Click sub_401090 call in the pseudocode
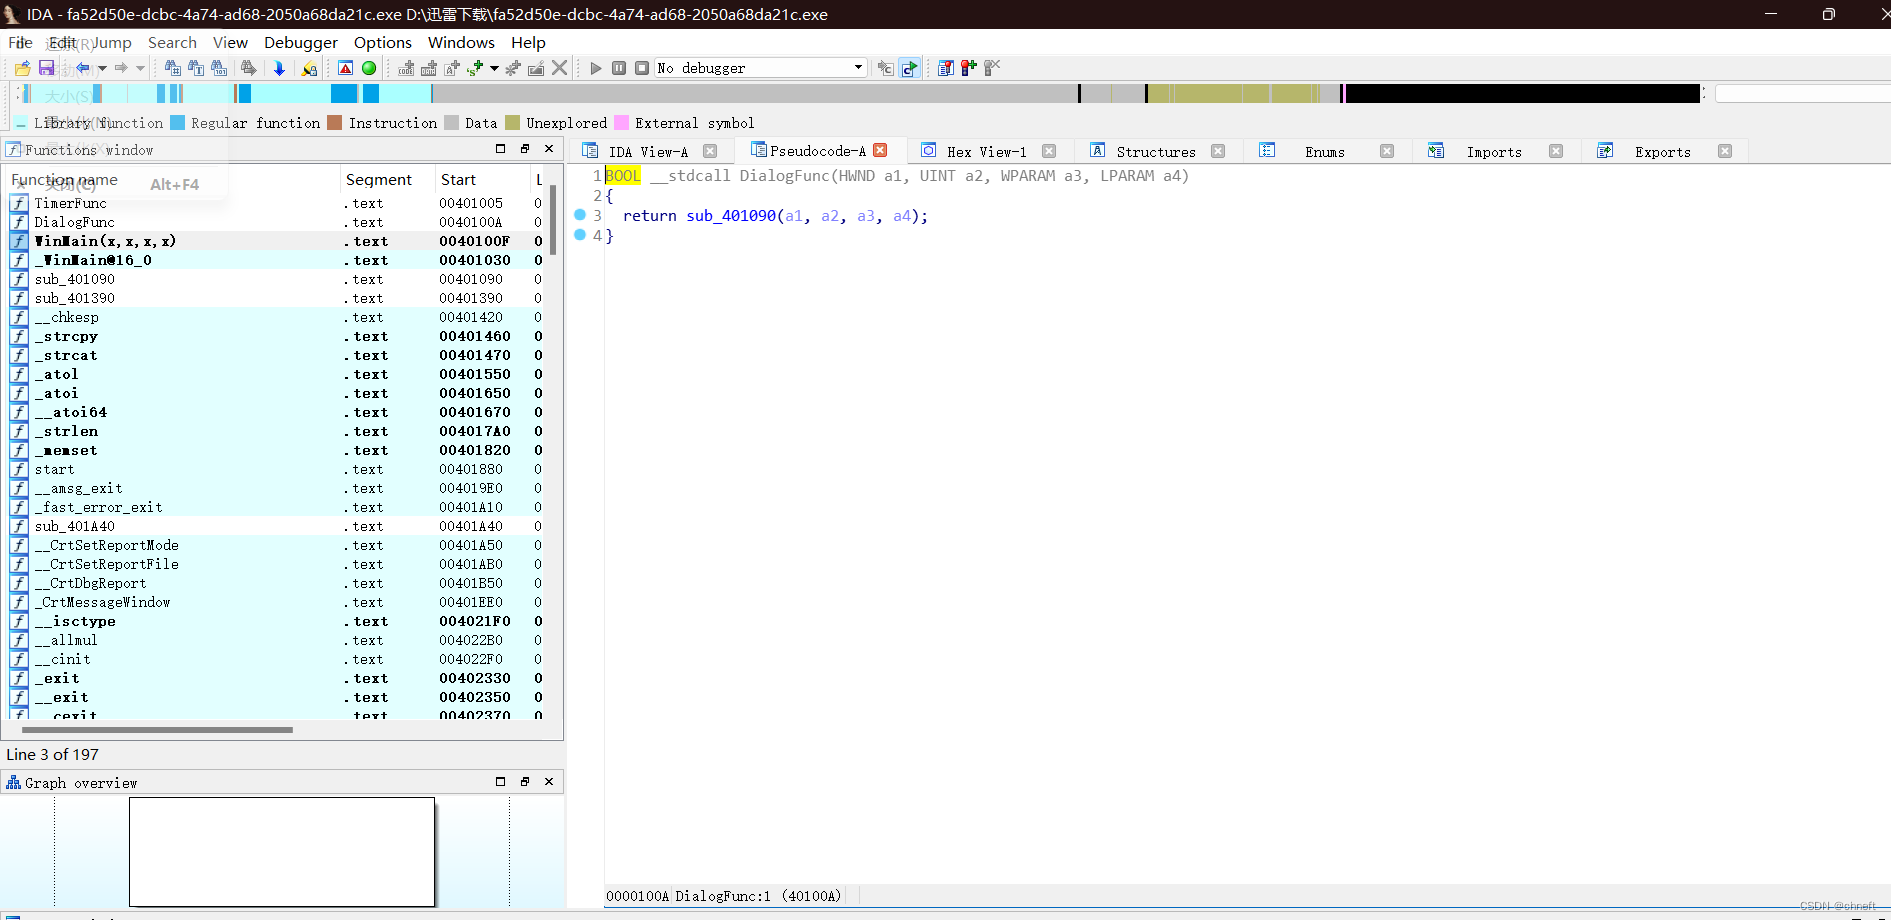Image resolution: width=1891 pixels, height=920 pixels. [731, 216]
